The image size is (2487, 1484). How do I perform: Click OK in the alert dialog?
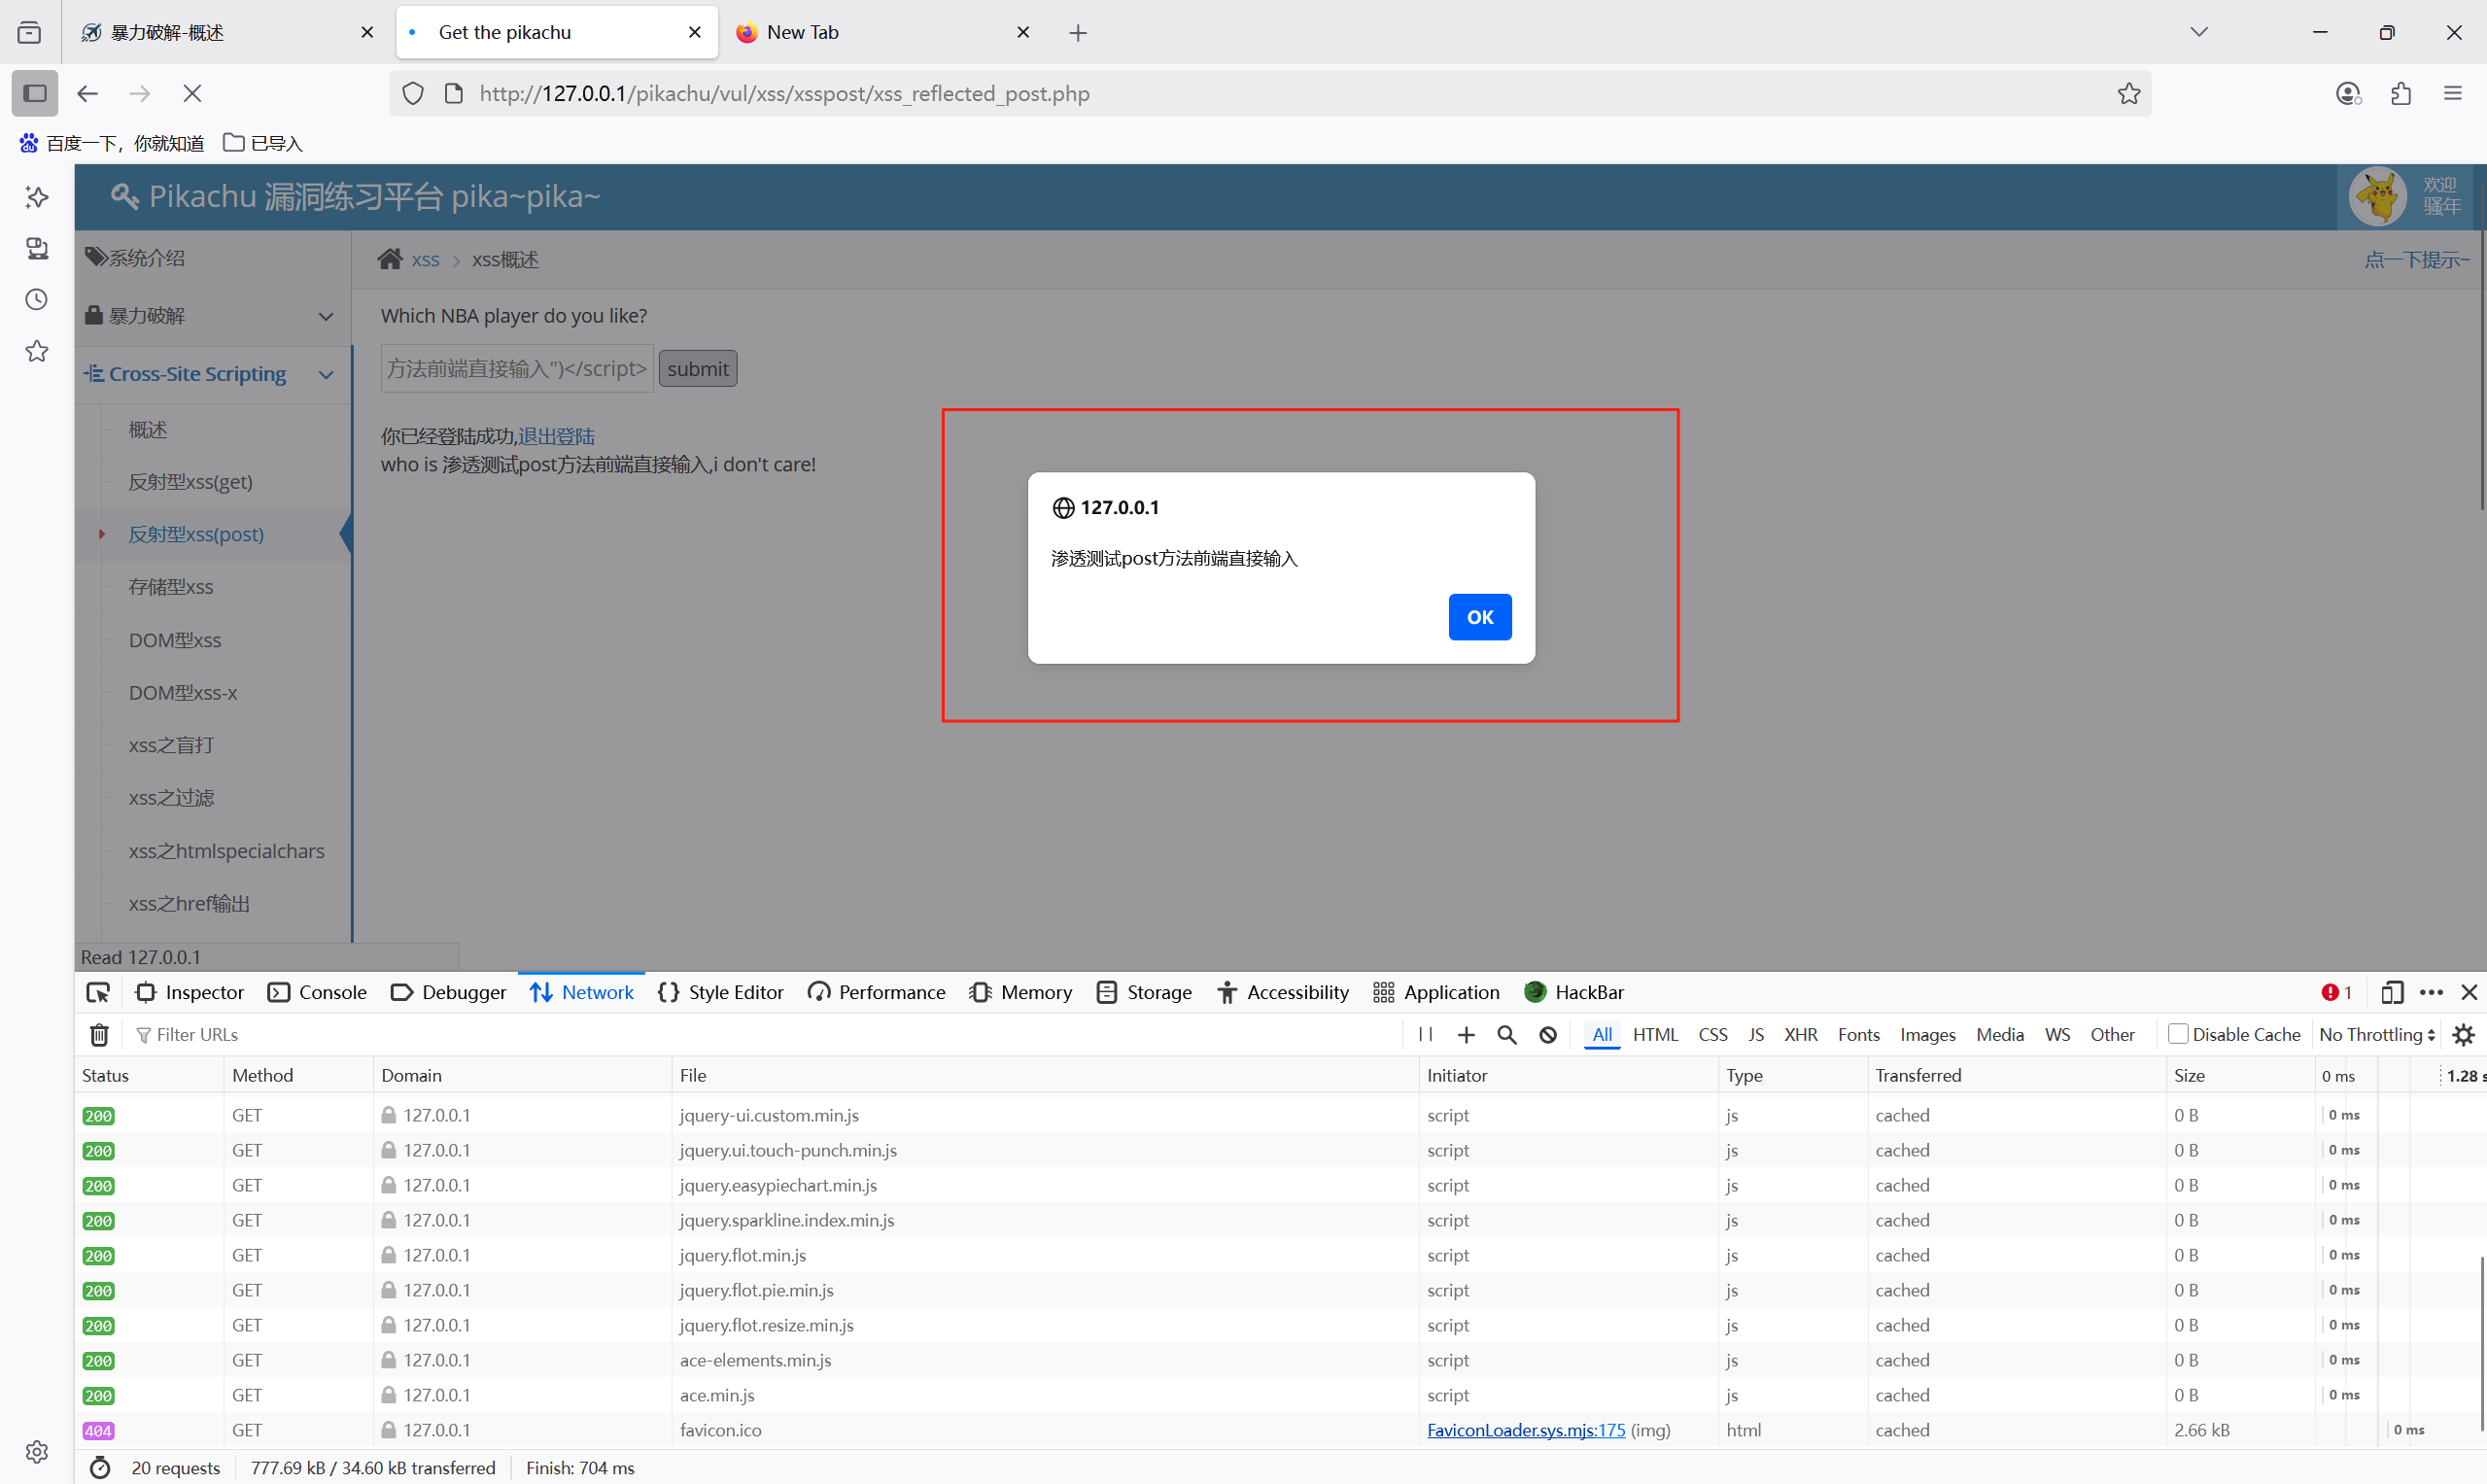tap(1479, 617)
